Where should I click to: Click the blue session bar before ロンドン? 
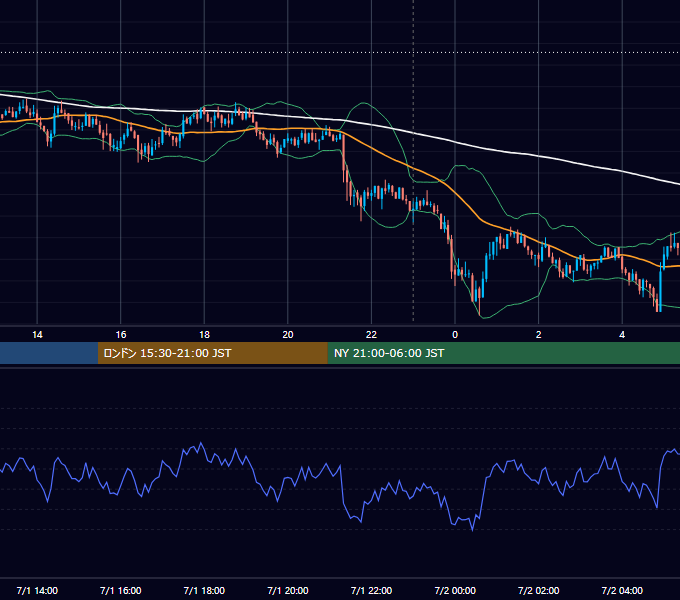[x=49, y=353]
